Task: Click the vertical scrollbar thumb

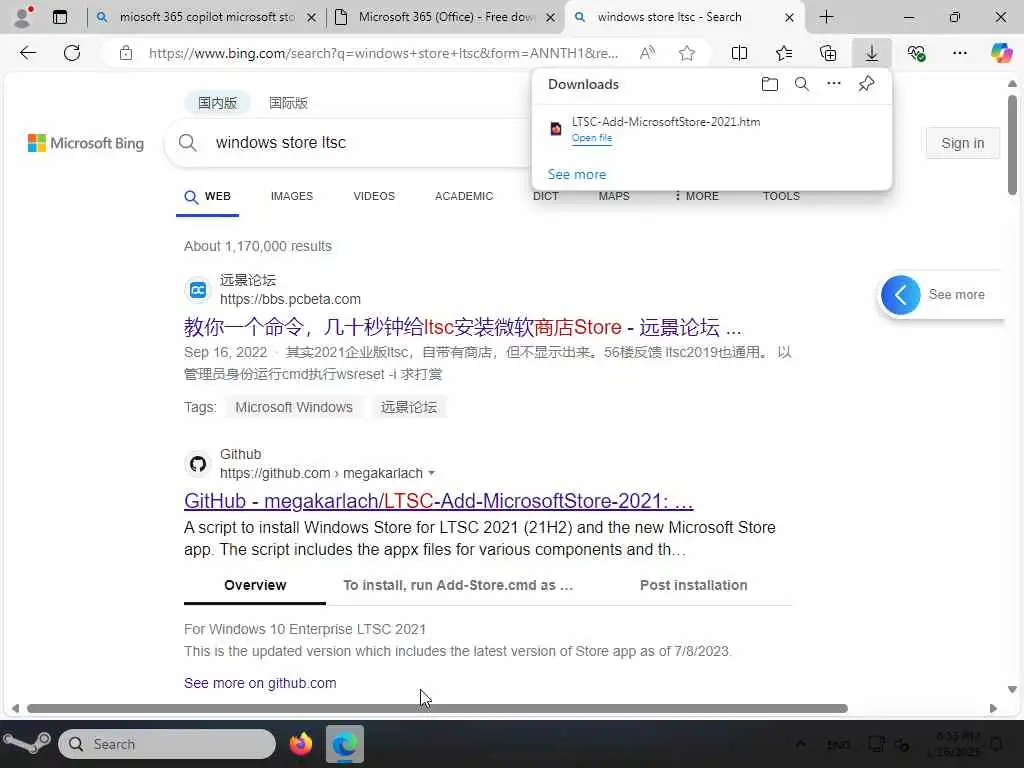Action: point(1012,145)
